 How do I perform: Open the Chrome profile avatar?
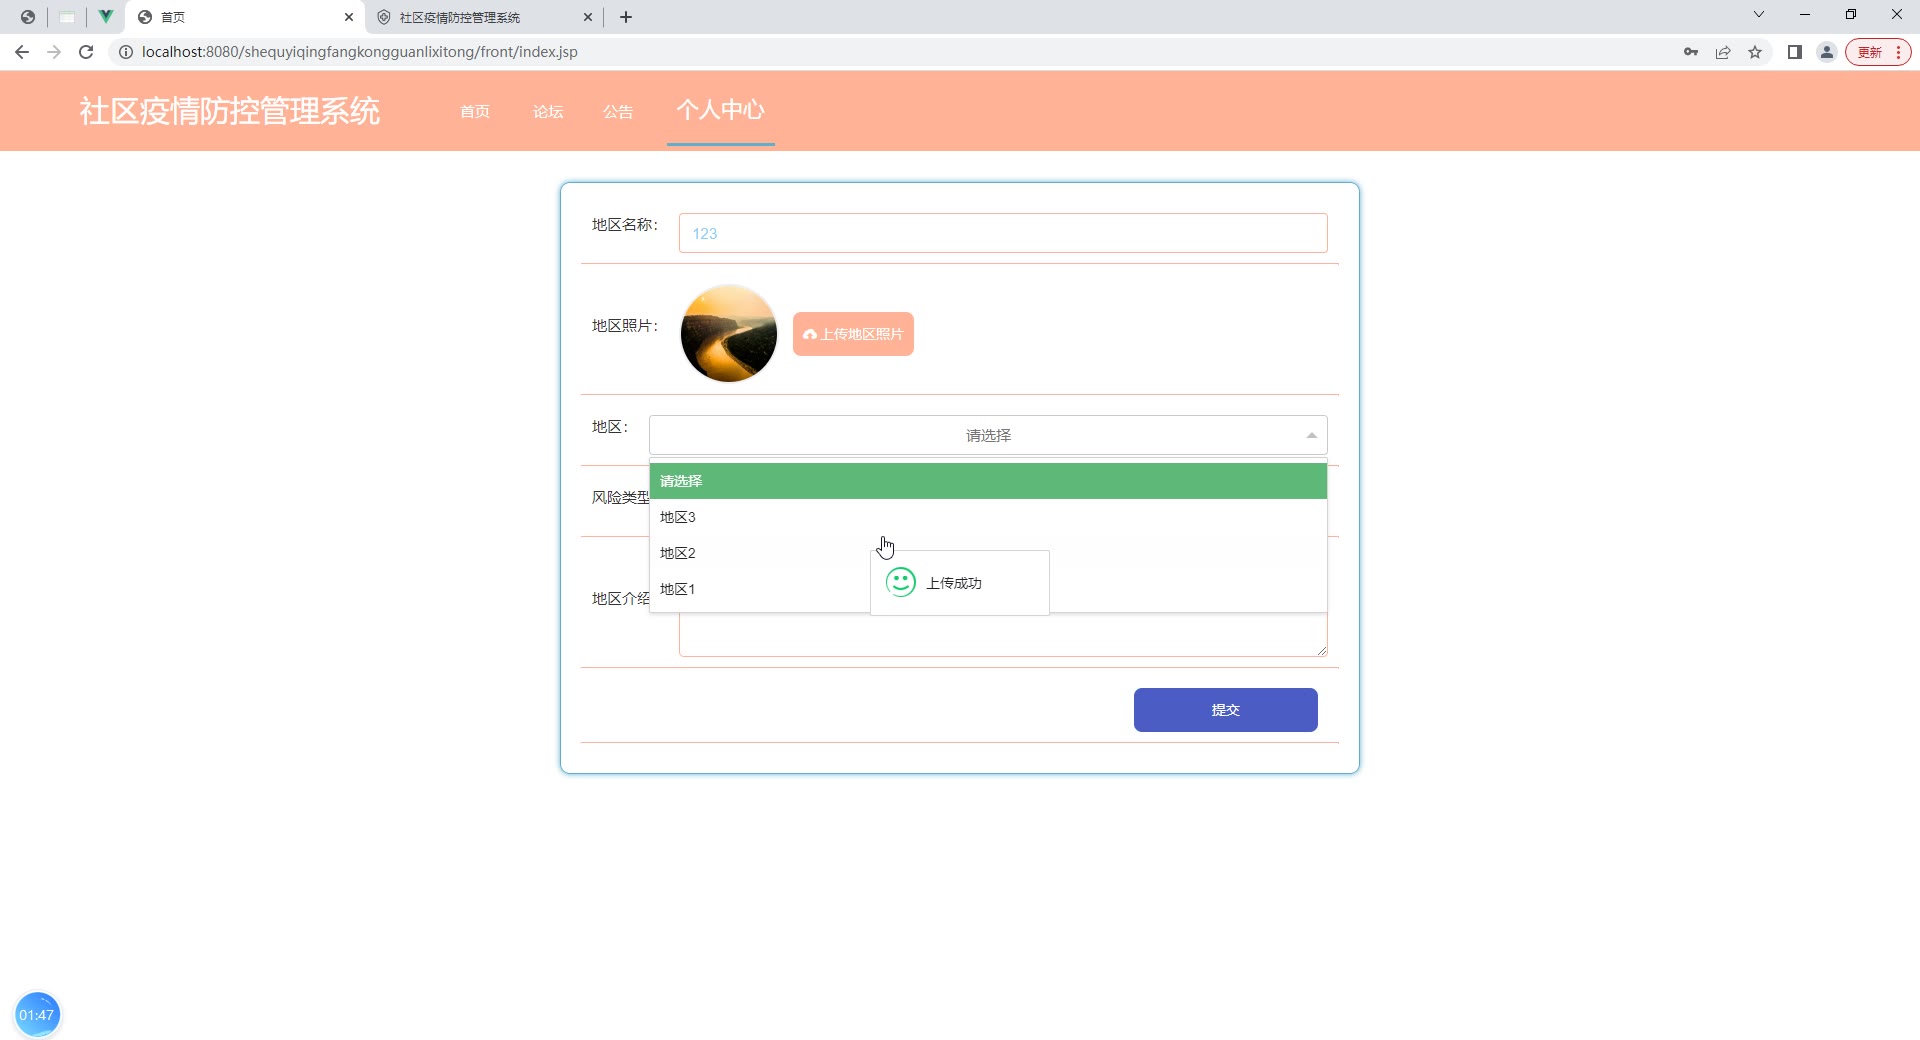[x=1827, y=52]
